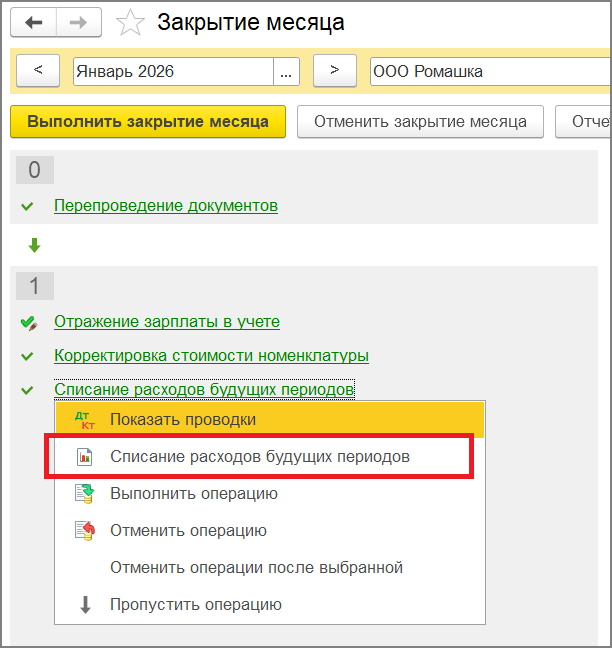Screen dimensions: 612x648
Task: Click edited-check status icon beside Отражение зарплаты
Action: (28, 322)
